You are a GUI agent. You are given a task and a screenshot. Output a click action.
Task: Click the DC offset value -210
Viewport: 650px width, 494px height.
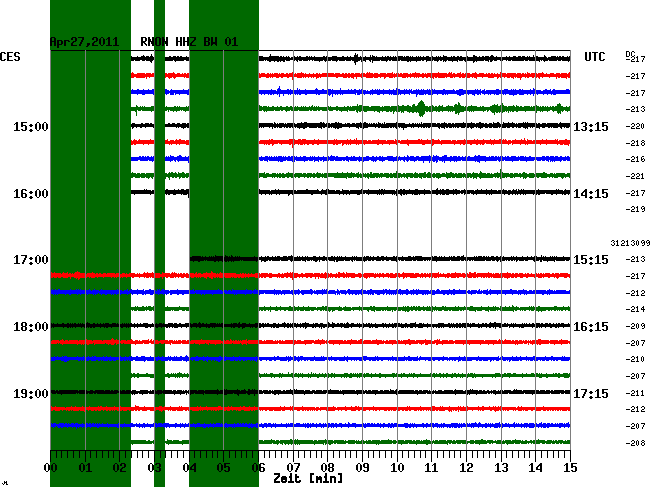pyautogui.click(x=635, y=359)
